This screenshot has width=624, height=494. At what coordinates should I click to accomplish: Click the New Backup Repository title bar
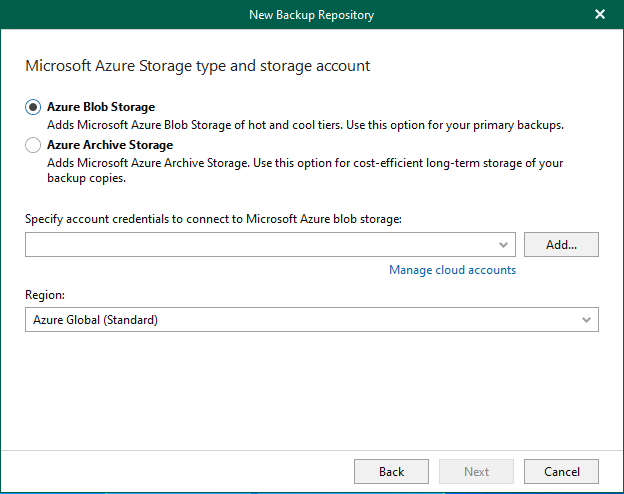[x=311, y=14]
